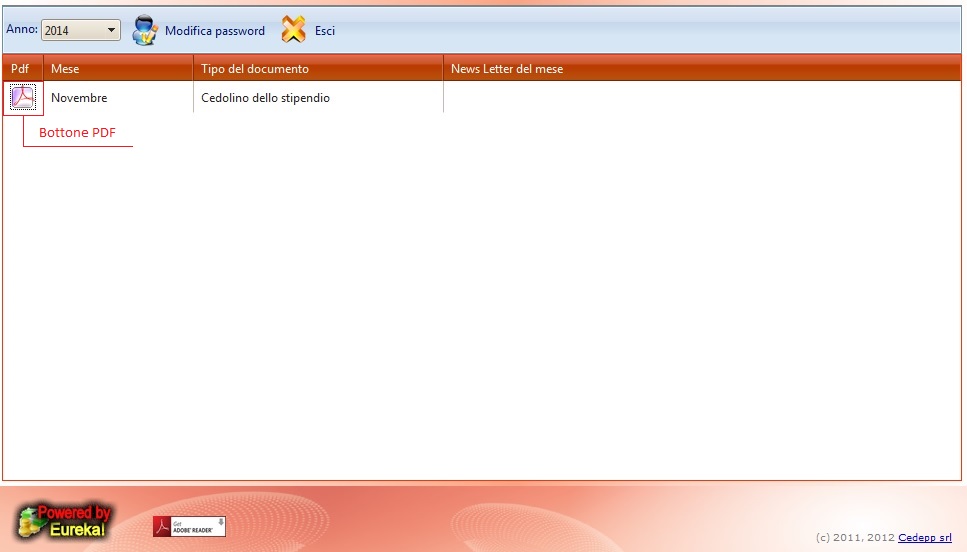967x552 pixels.
Task: Open the Novembre payslip PDF icon
Action: click(22, 97)
